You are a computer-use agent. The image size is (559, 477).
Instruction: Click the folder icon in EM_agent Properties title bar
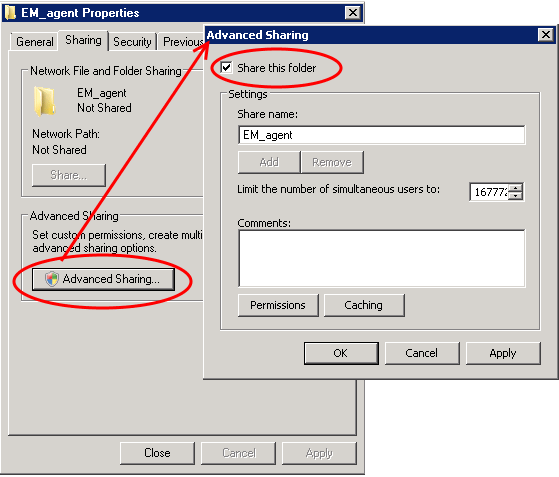pyautogui.click(x=11, y=13)
